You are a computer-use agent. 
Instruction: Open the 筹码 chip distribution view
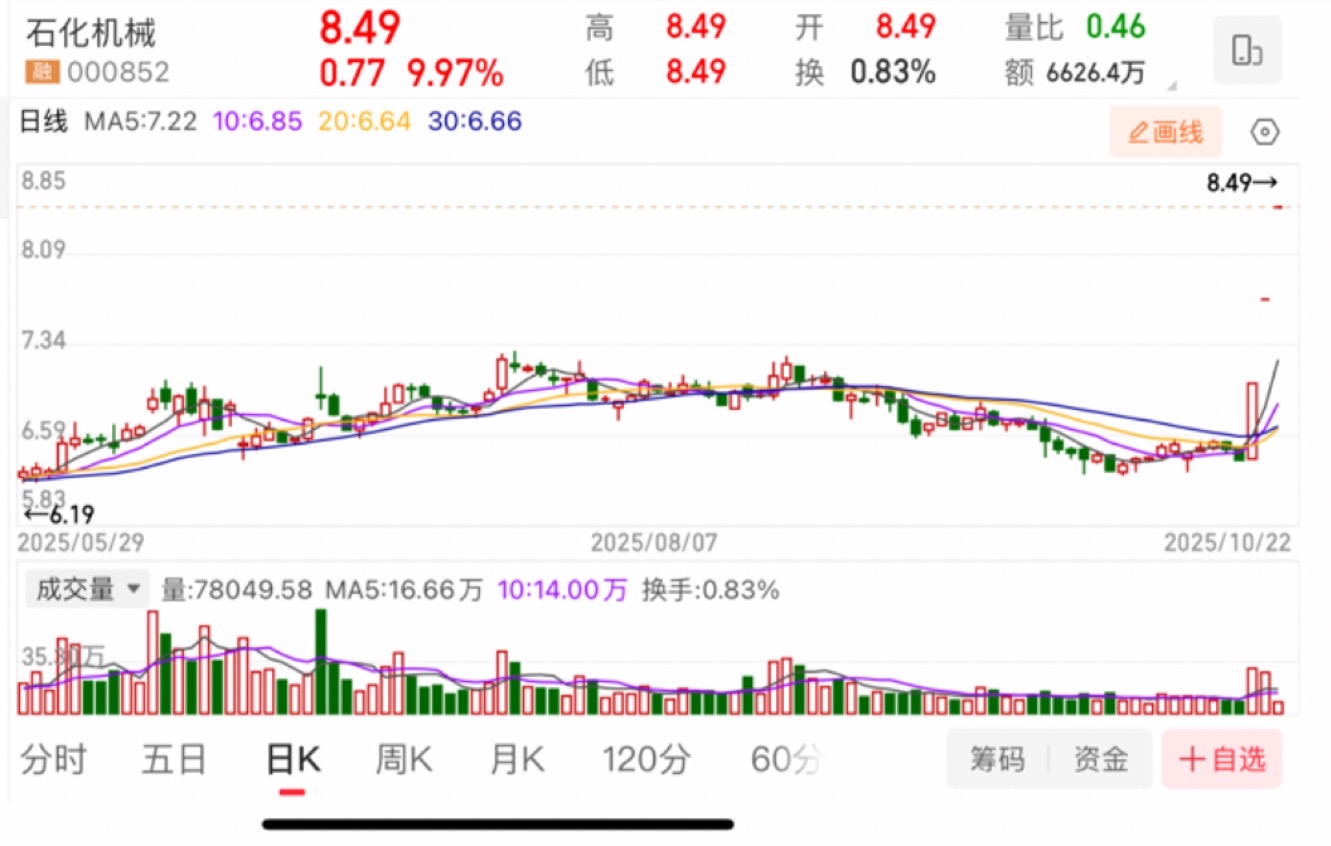997,760
